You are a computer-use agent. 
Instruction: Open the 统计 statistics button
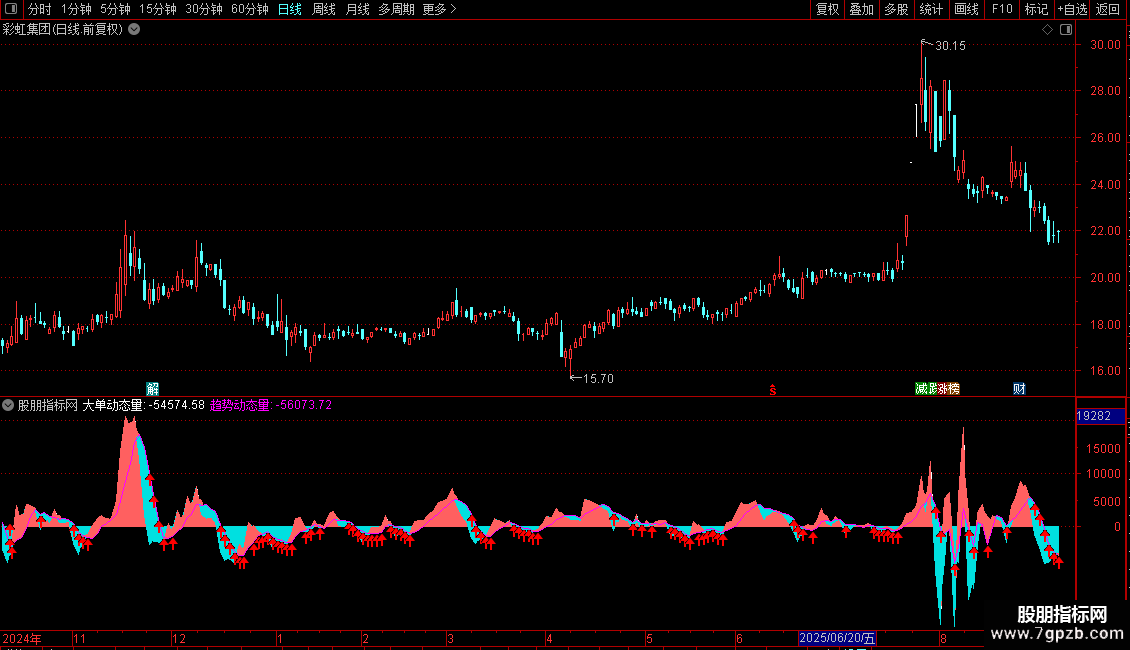pyautogui.click(x=931, y=9)
